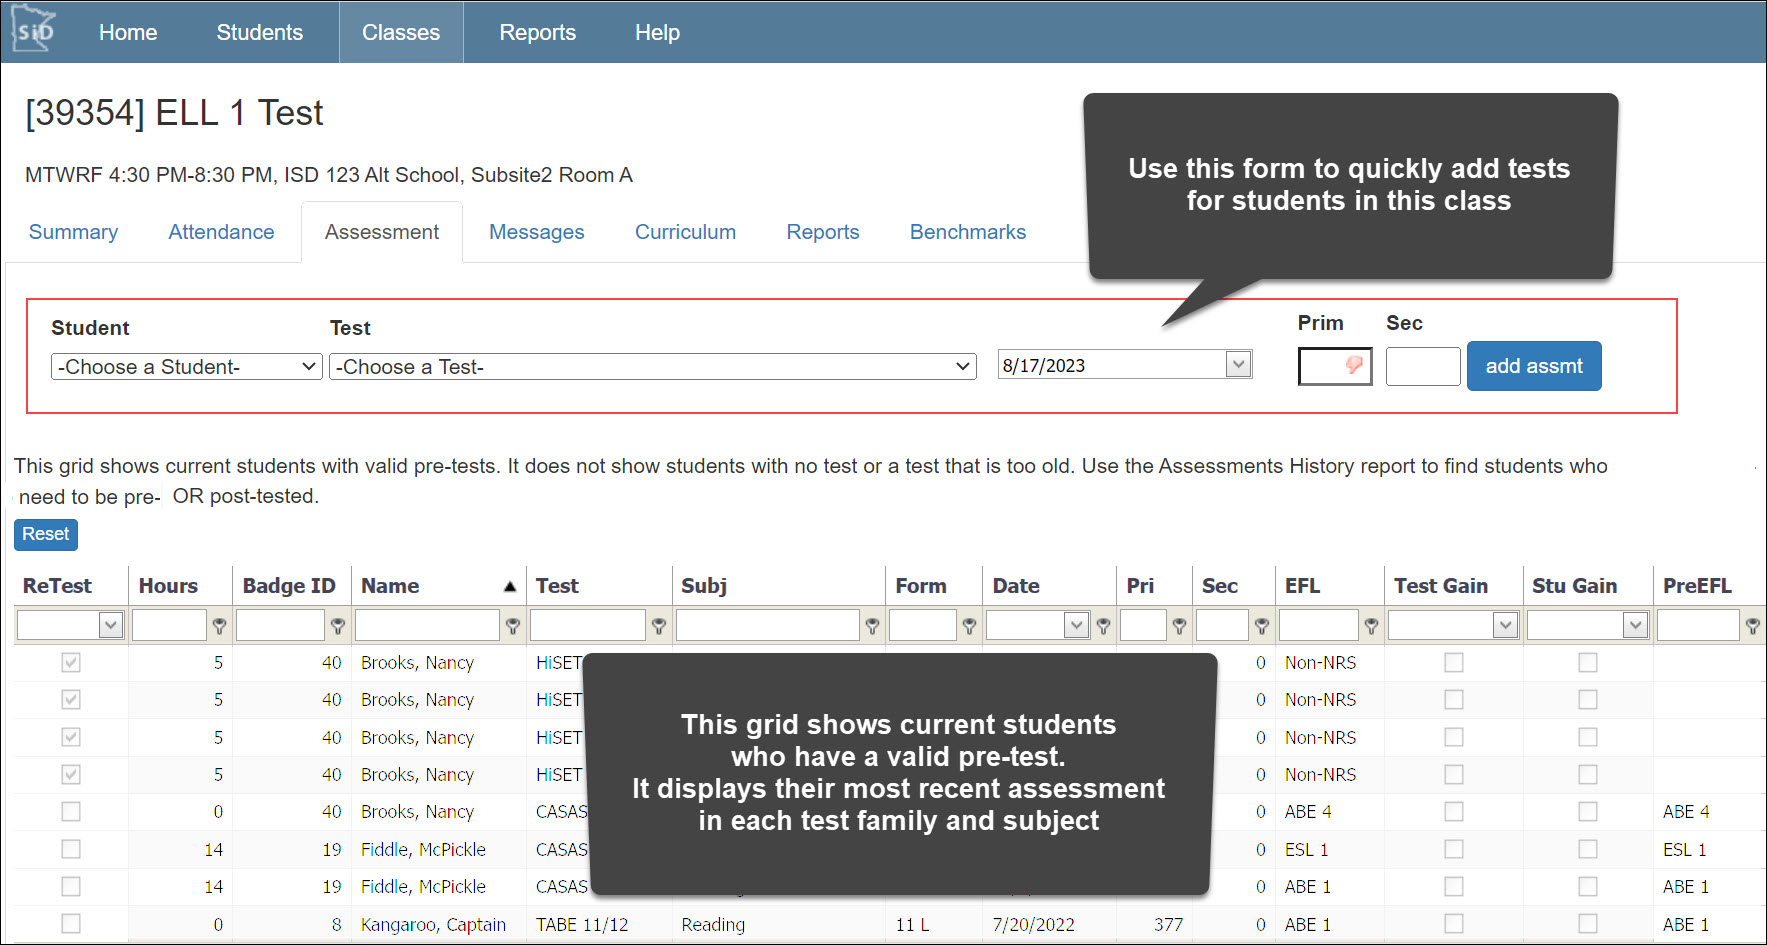
Task: Click the filter funnel icon in the Name column
Action: (513, 625)
